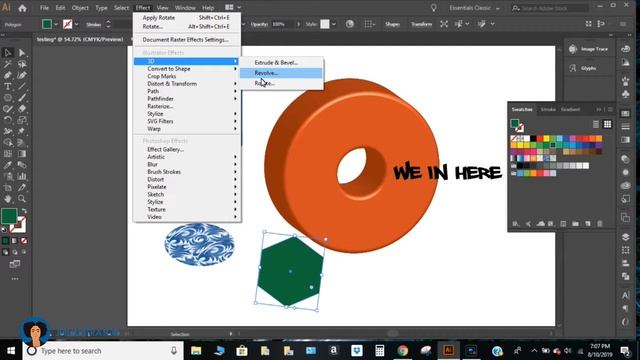Open the Arrange Documents dropdown

coord(233,7)
